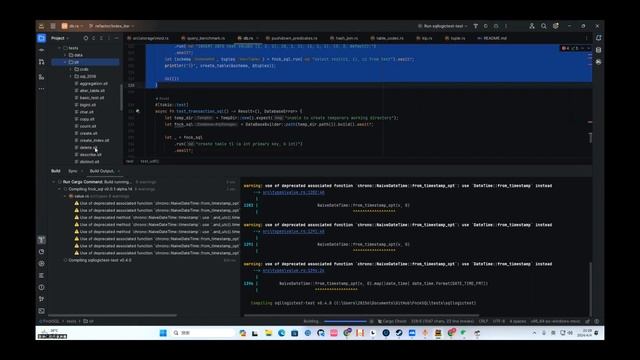This screenshot has width=640, height=360.
Task: Click the Cargo Check status bar widget
Action: point(392,321)
